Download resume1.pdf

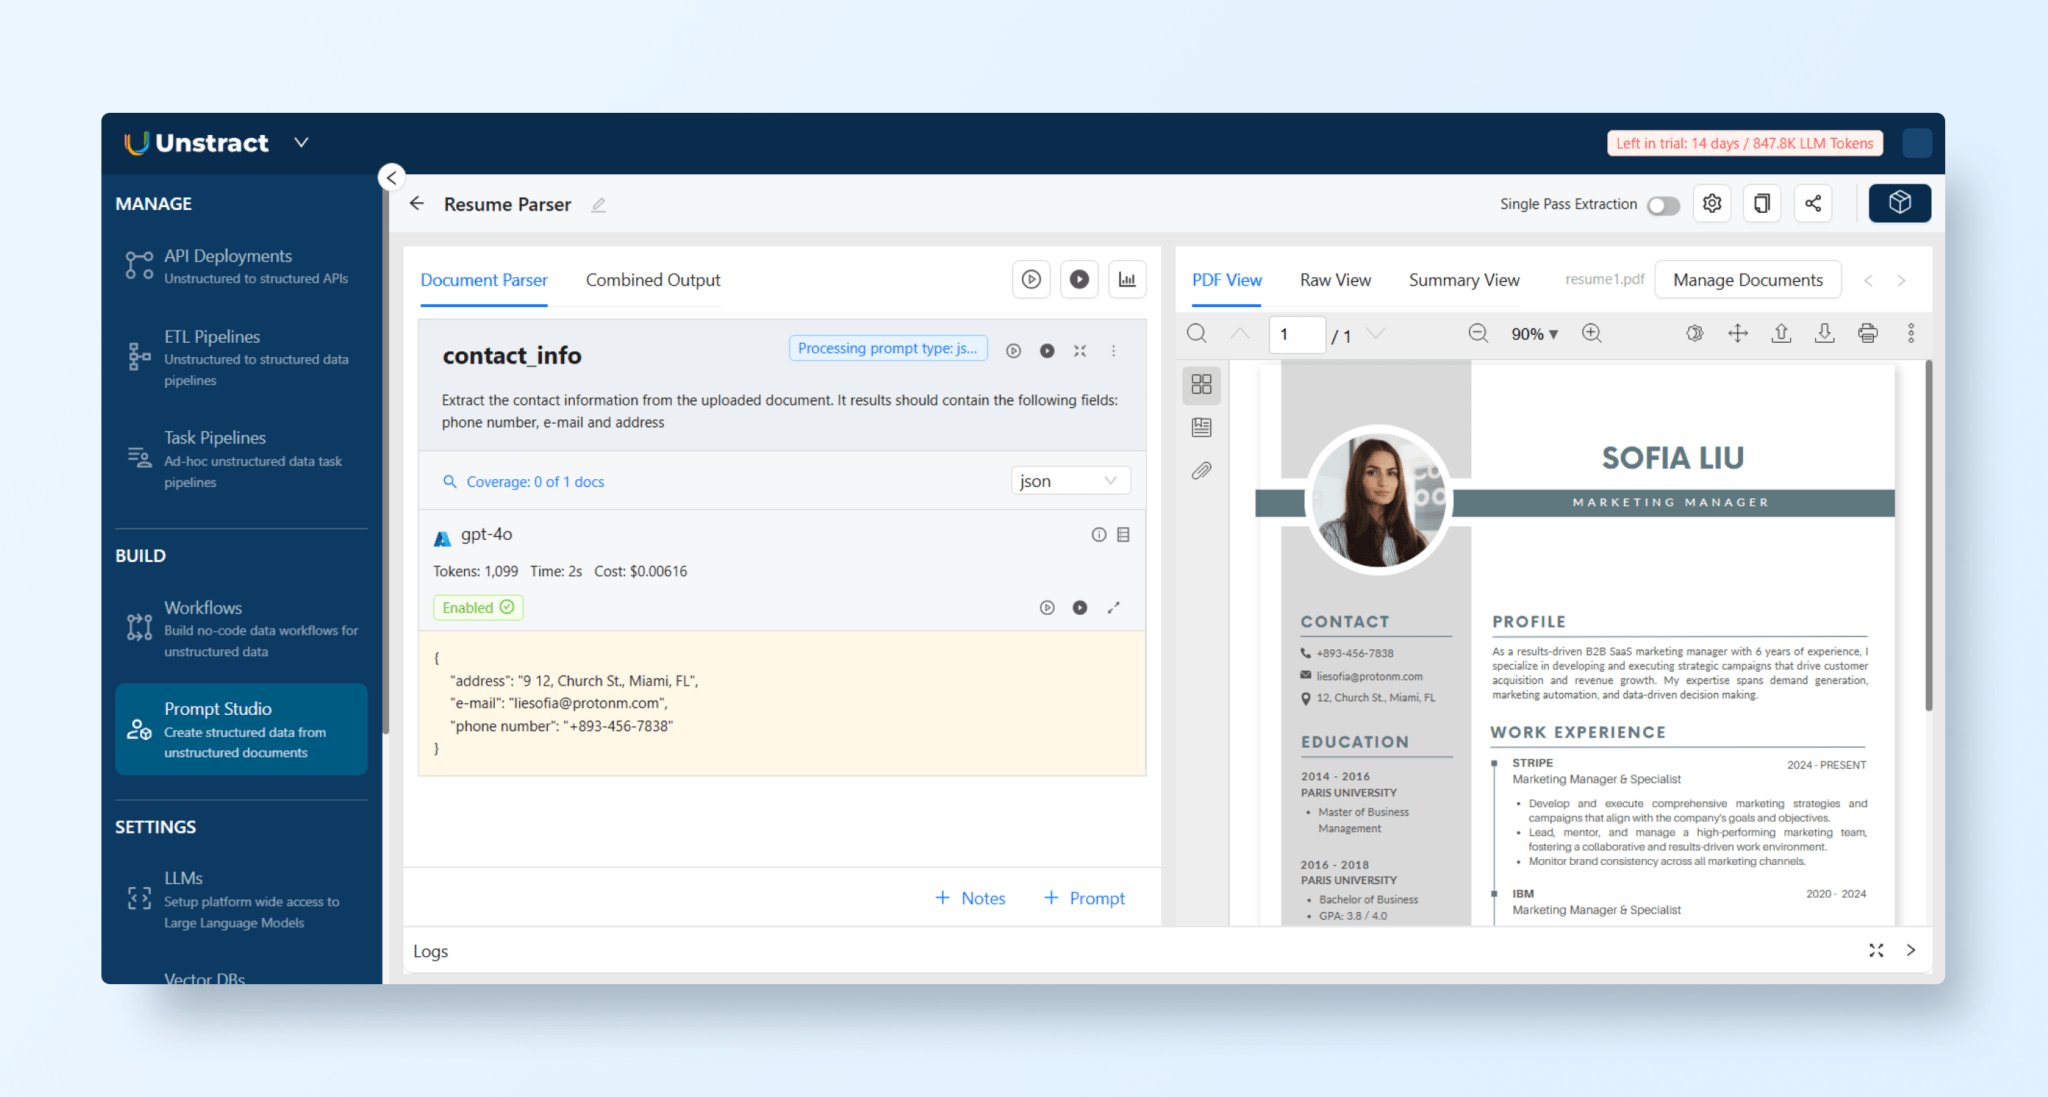(x=1824, y=333)
